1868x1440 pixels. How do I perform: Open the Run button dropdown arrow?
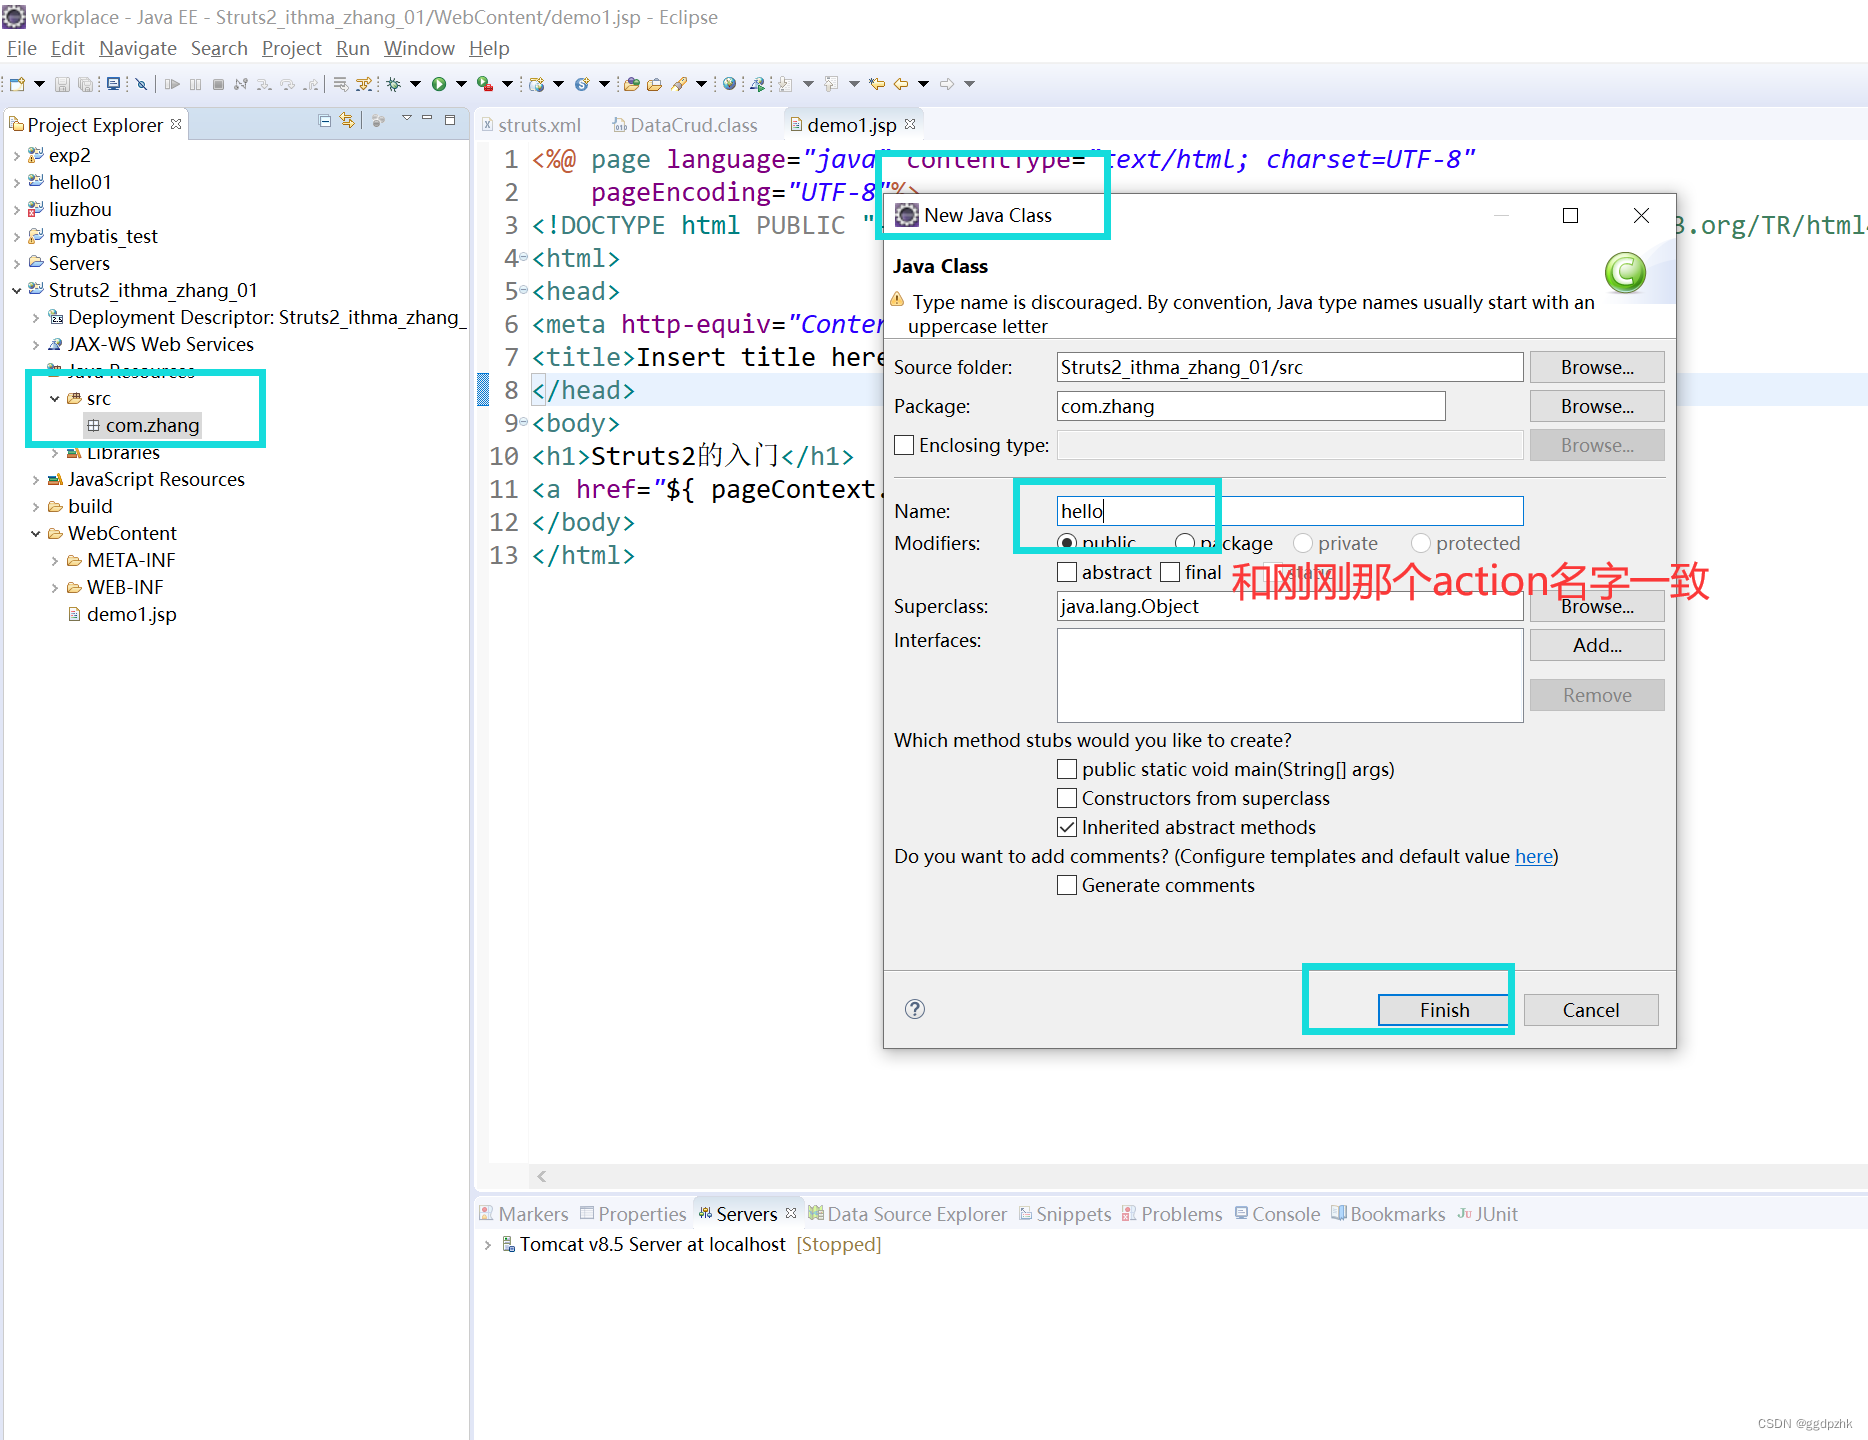[x=461, y=84]
